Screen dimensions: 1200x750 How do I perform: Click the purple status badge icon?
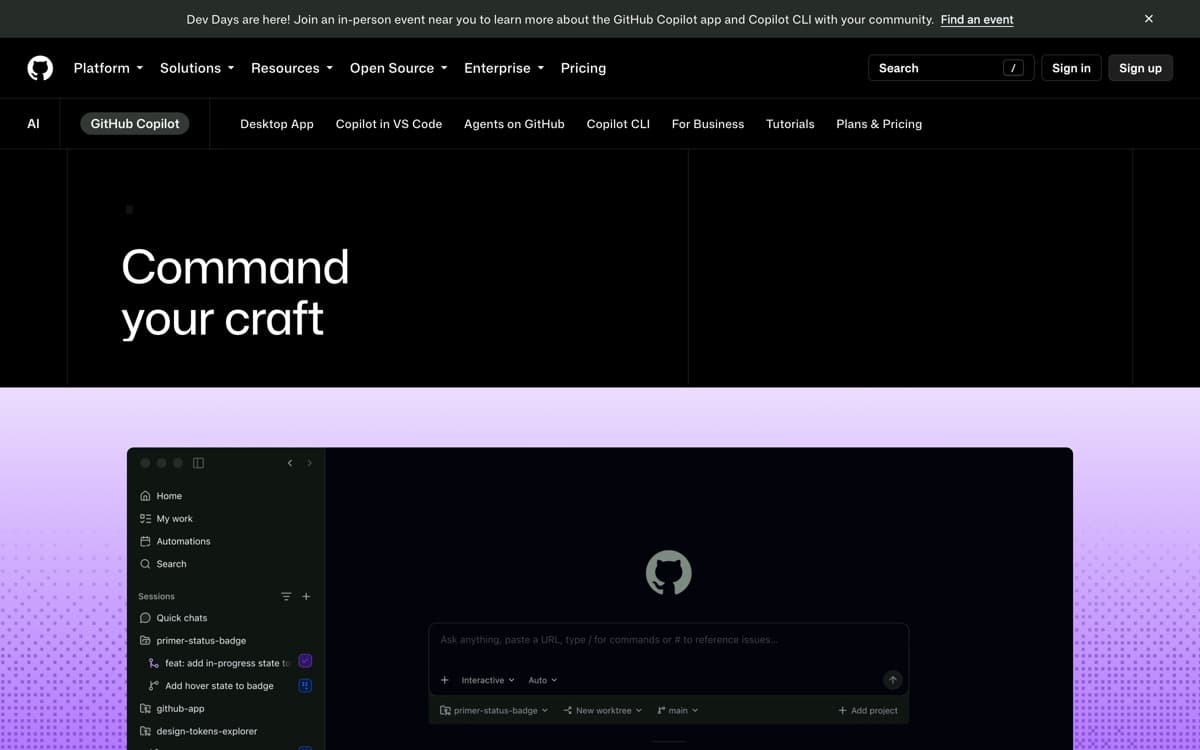pos(306,661)
